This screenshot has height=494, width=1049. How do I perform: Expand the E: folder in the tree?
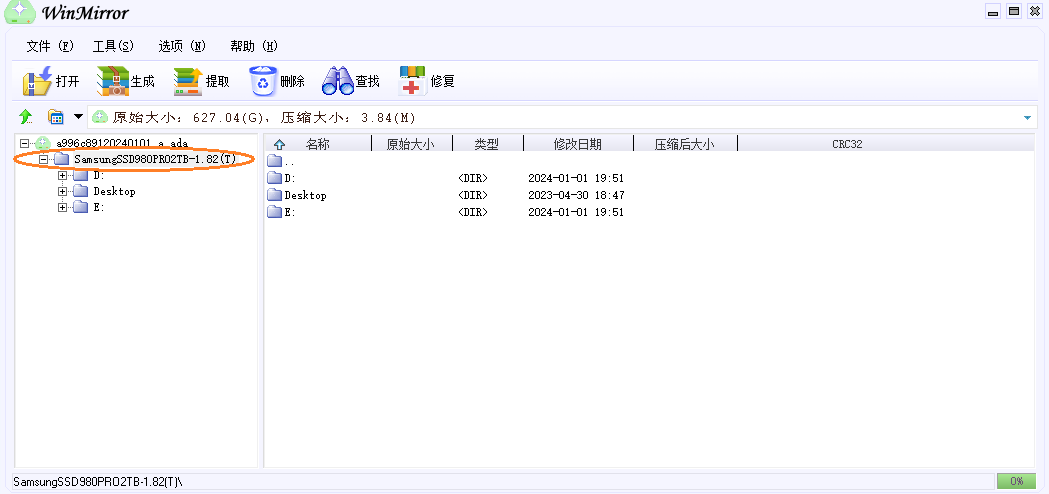point(63,208)
